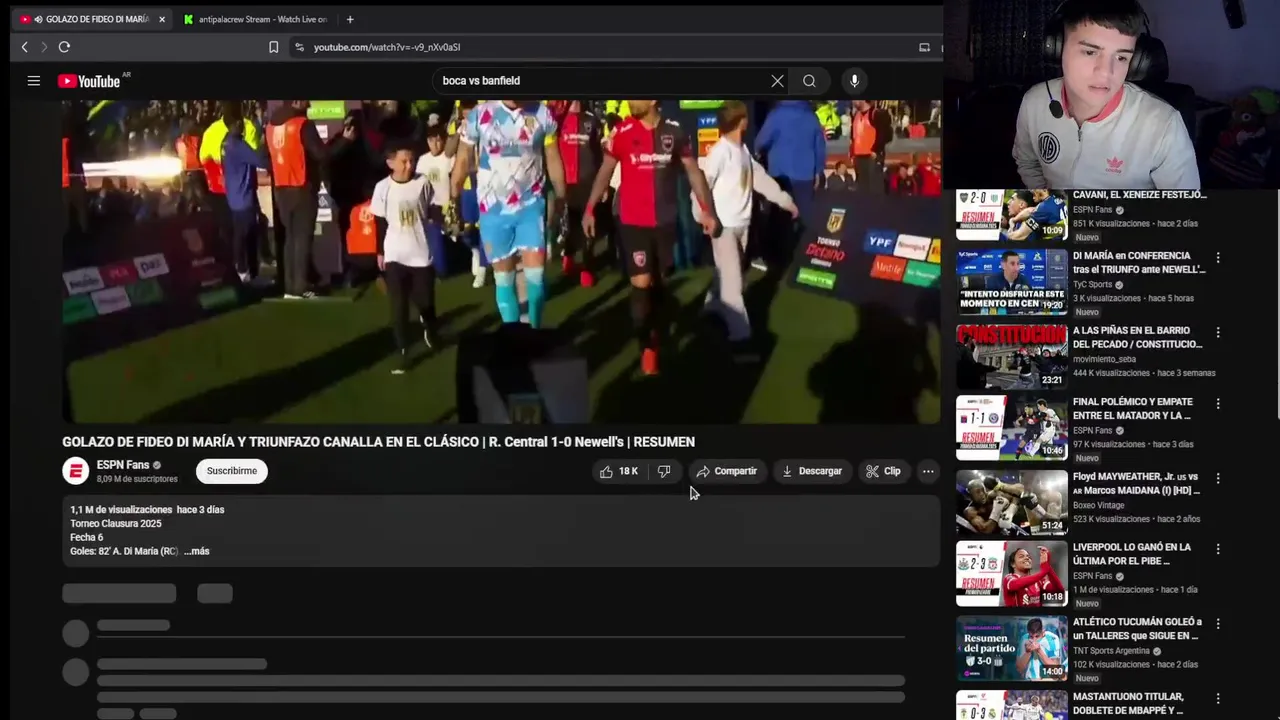Open more actions ellipsis beside Clip
This screenshot has height=720, width=1280.
pyautogui.click(x=928, y=471)
